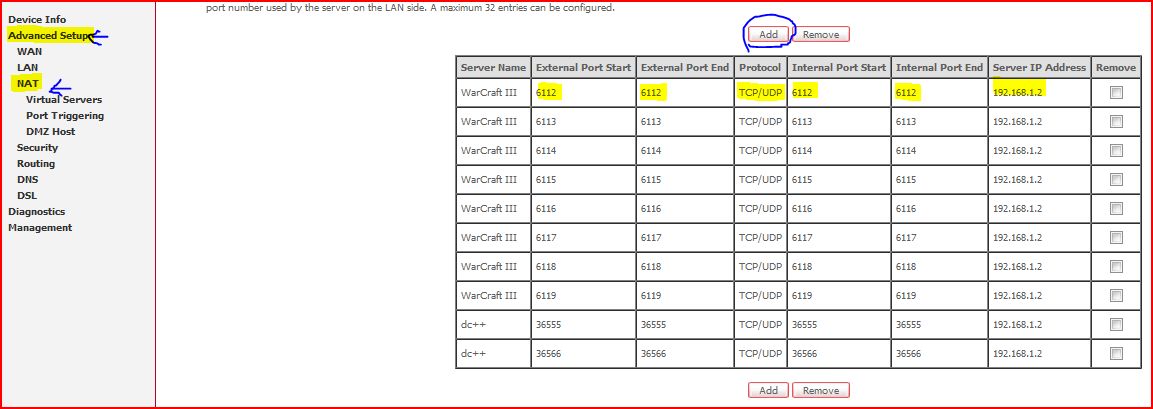Check Remove box for WarCraft III port 6114
The width and height of the screenshot is (1153, 409).
pos(1116,151)
